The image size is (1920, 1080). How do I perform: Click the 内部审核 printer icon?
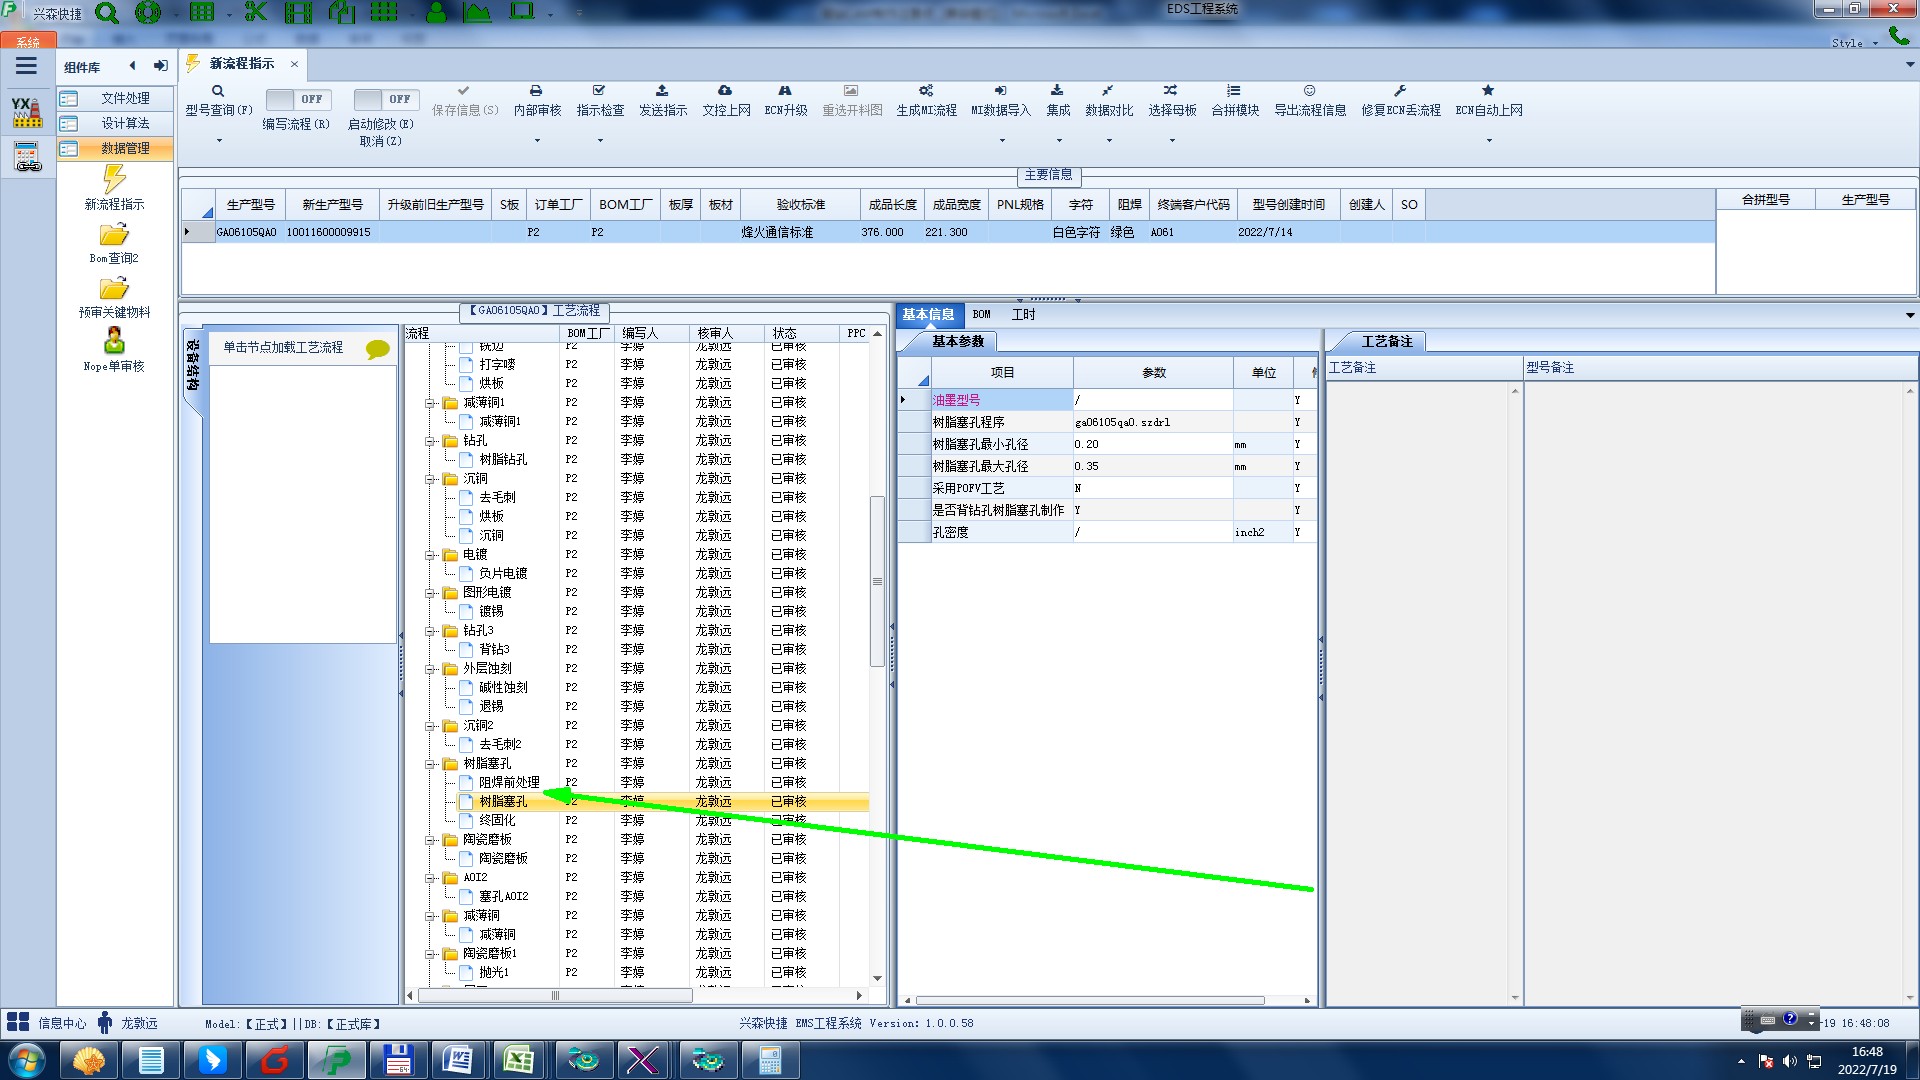coord(536,91)
